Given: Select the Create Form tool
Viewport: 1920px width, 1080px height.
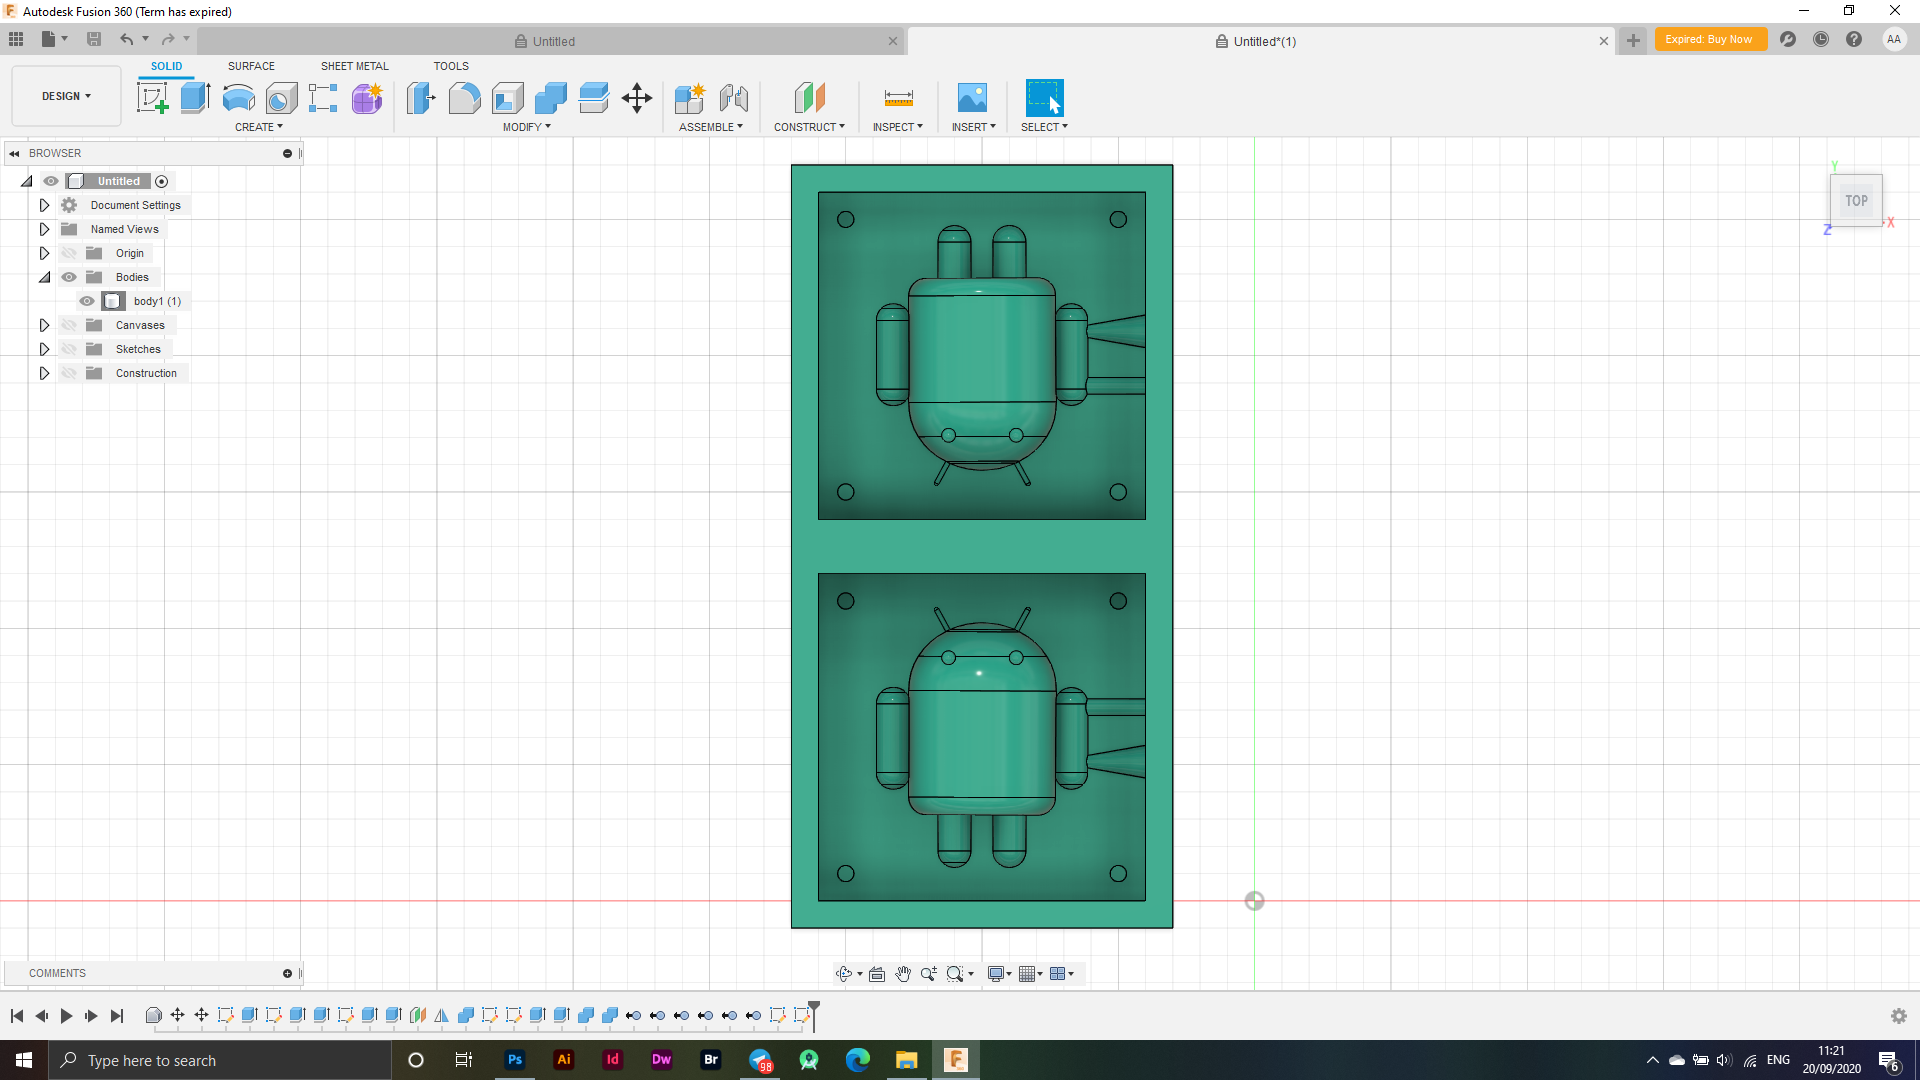Looking at the screenshot, I should 367,98.
